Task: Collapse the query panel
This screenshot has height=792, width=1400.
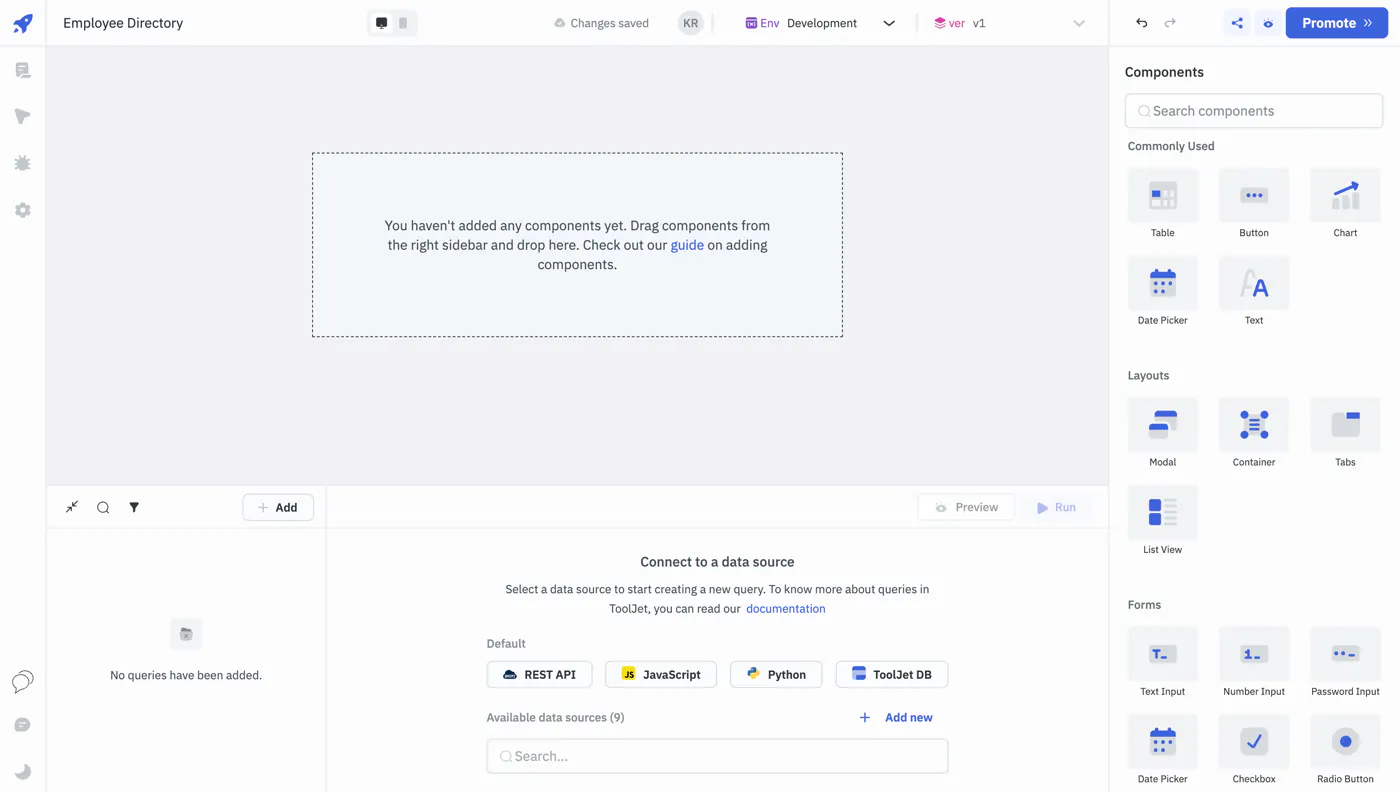Action: (x=72, y=507)
